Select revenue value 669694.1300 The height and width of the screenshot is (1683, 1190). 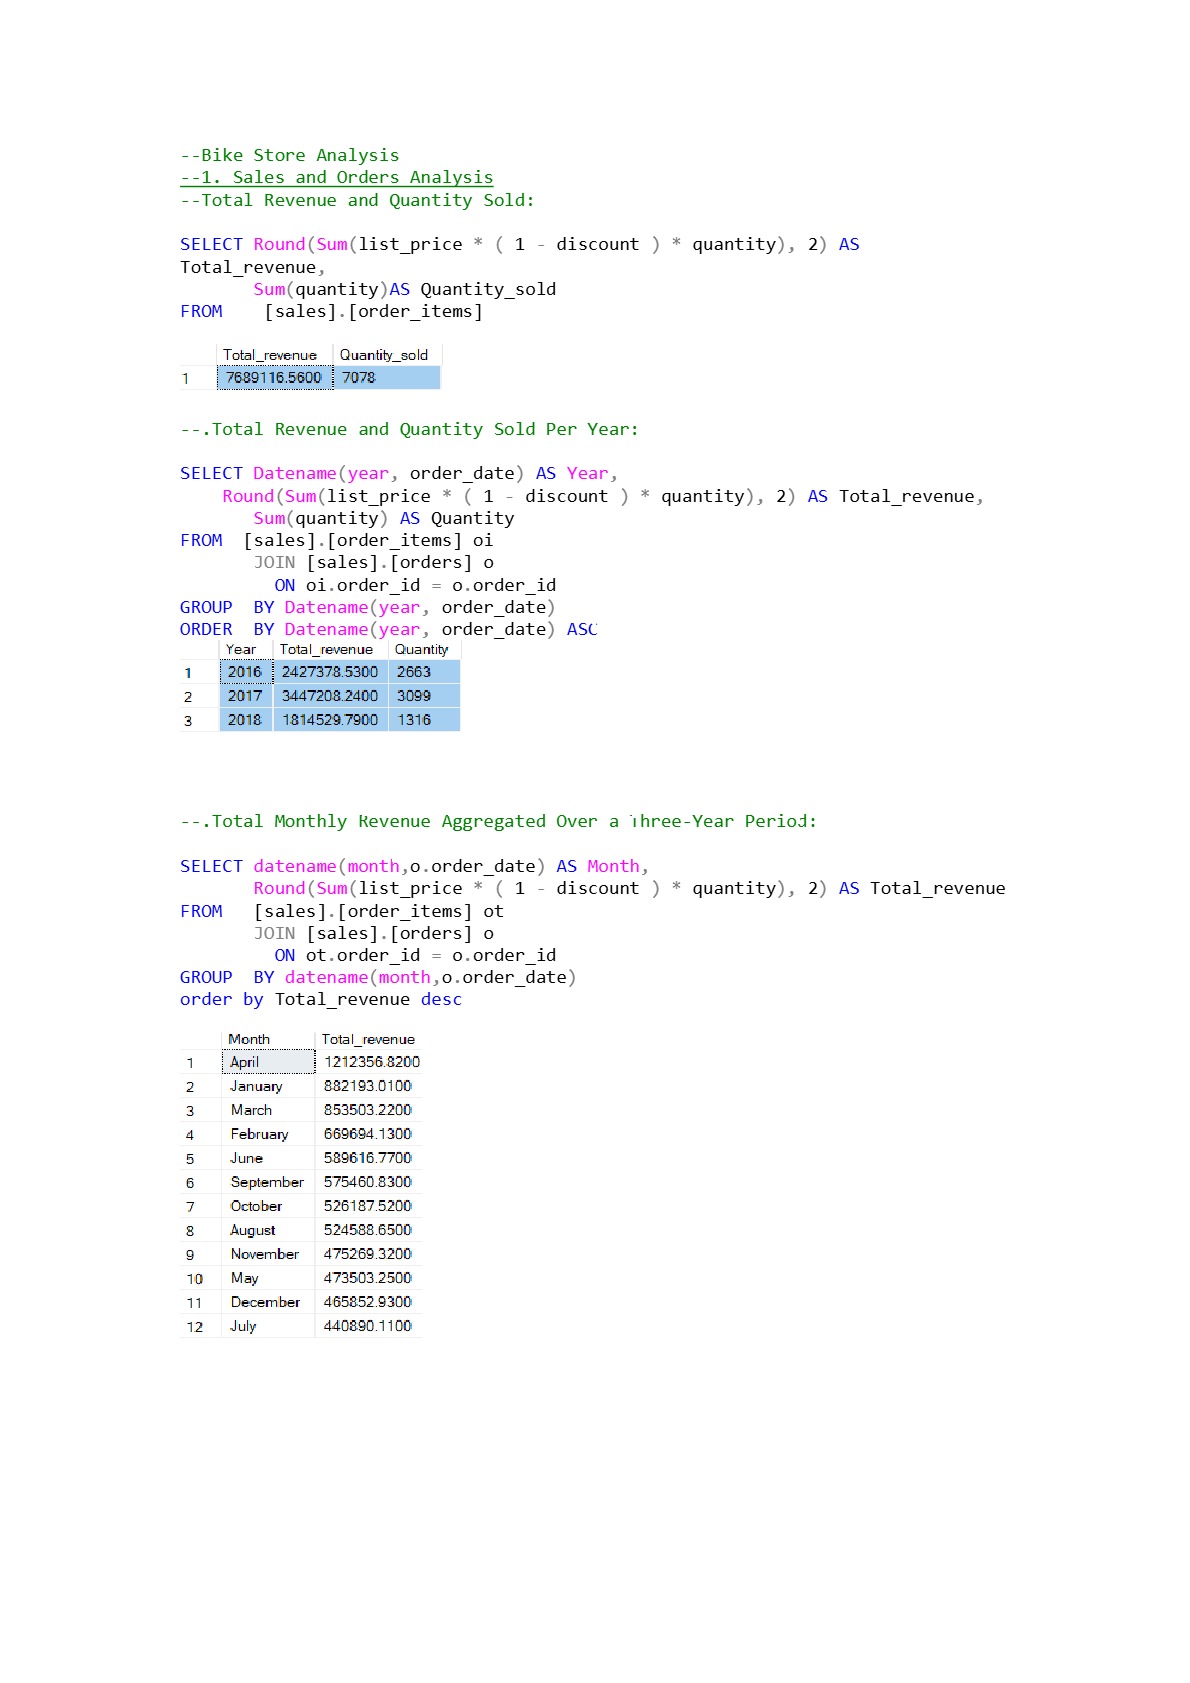368,1134
